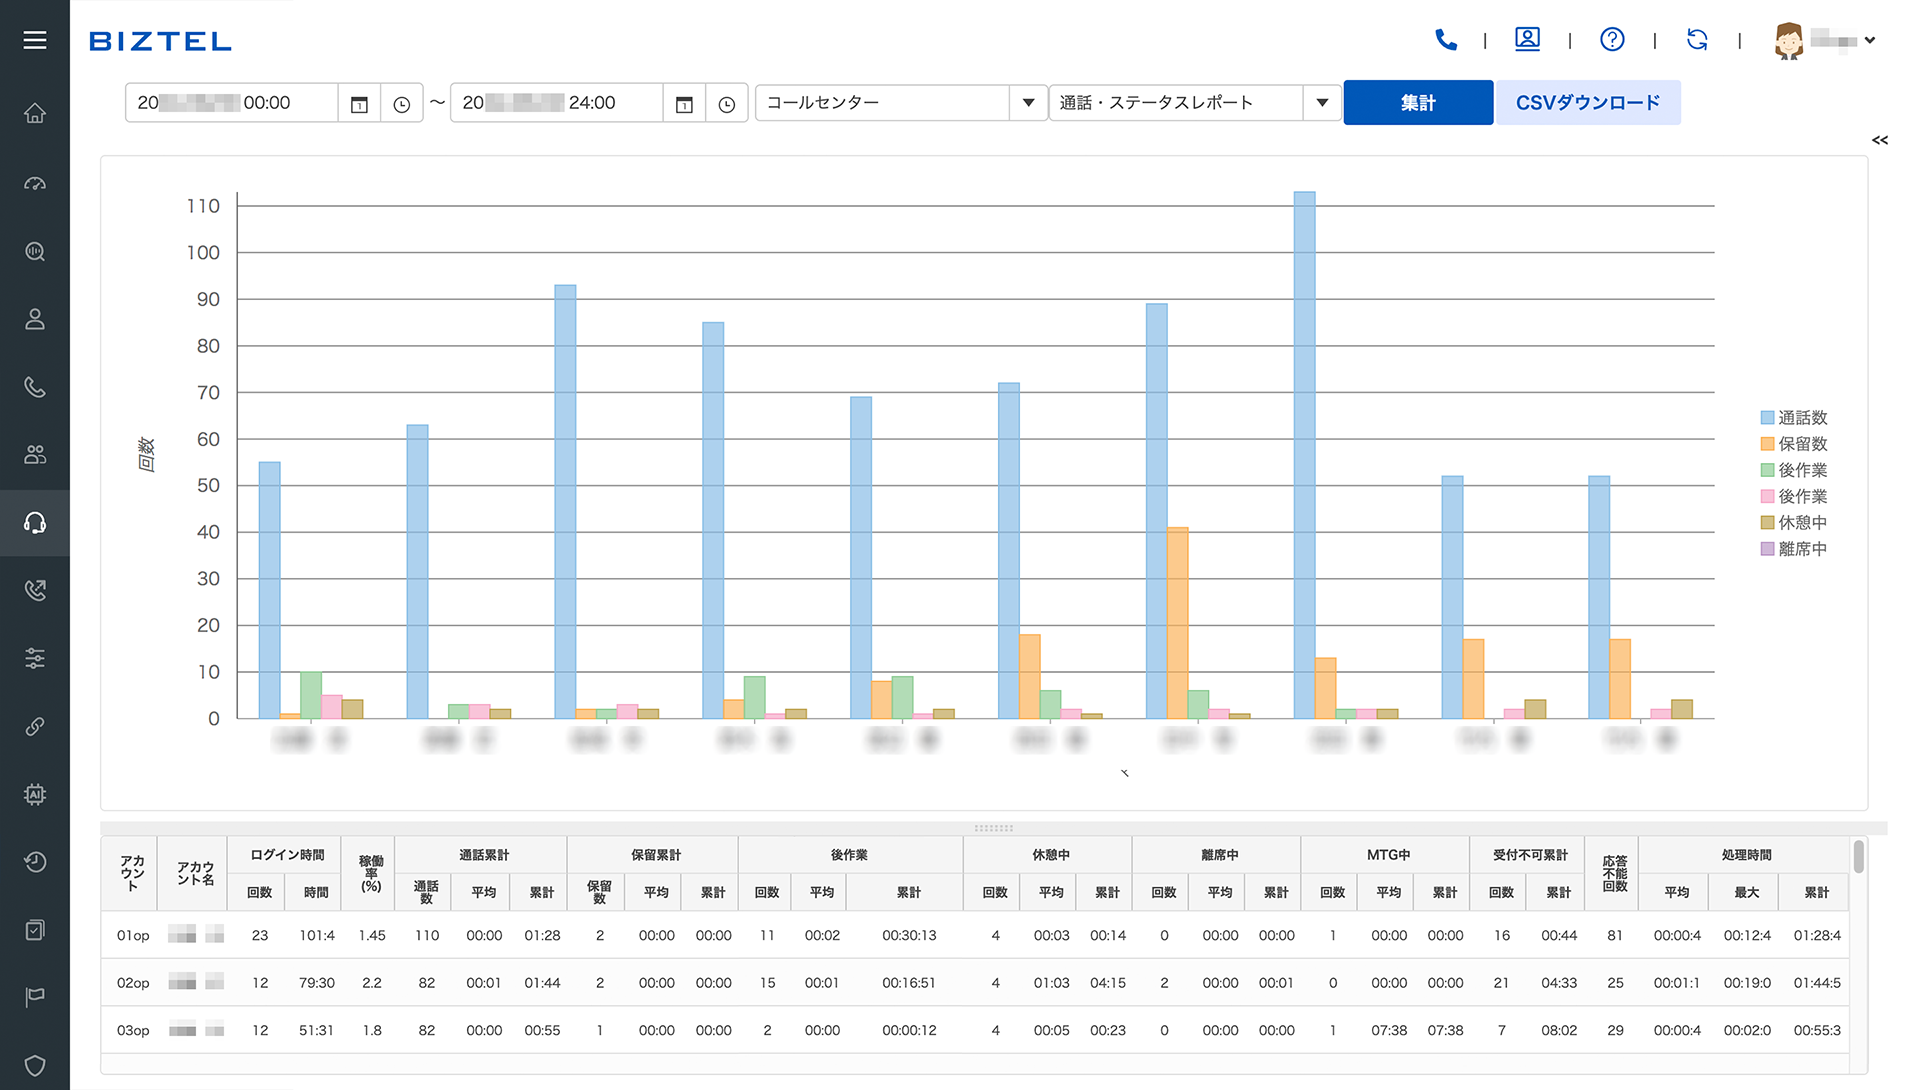
Task: Open the dashboard gauge icon in sidebar
Action: pos(35,183)
